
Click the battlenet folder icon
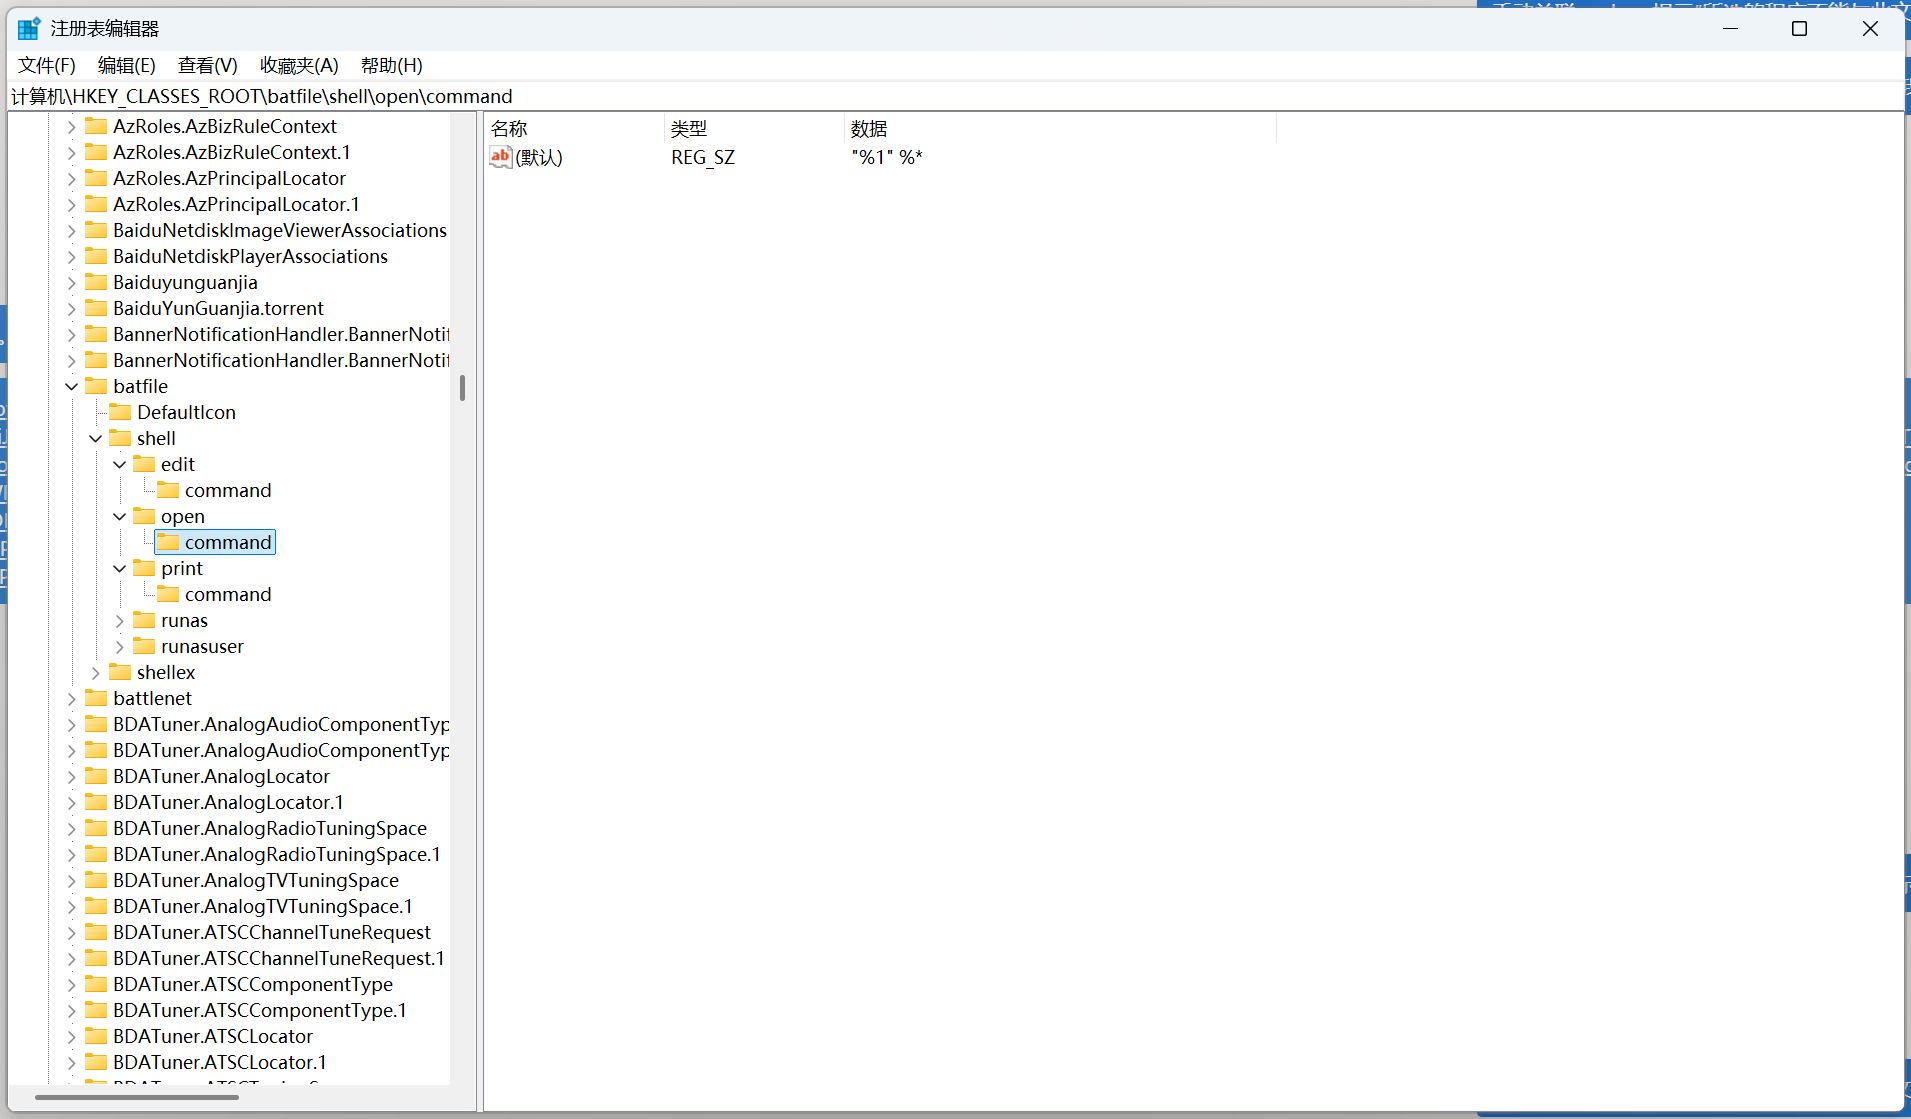coord(96,698)
